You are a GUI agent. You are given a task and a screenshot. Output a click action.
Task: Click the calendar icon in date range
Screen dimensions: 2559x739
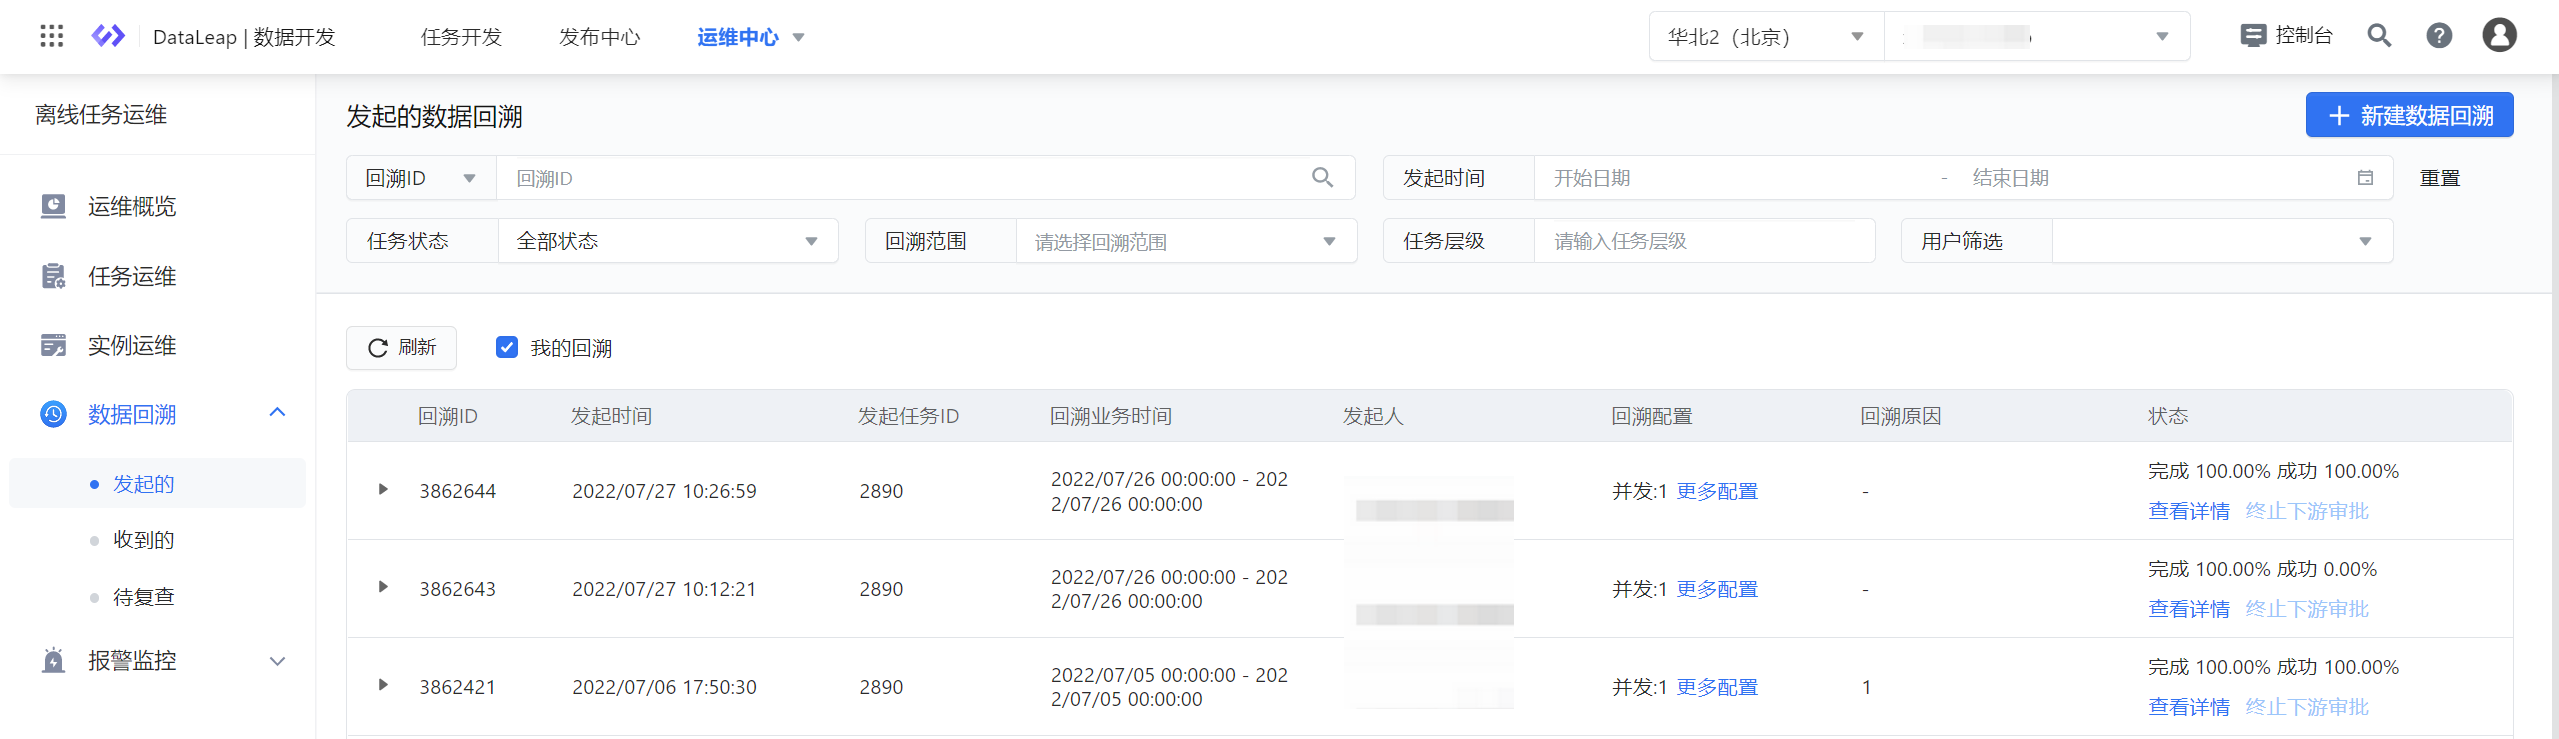pyautogui.click(x=2365, y=178)
